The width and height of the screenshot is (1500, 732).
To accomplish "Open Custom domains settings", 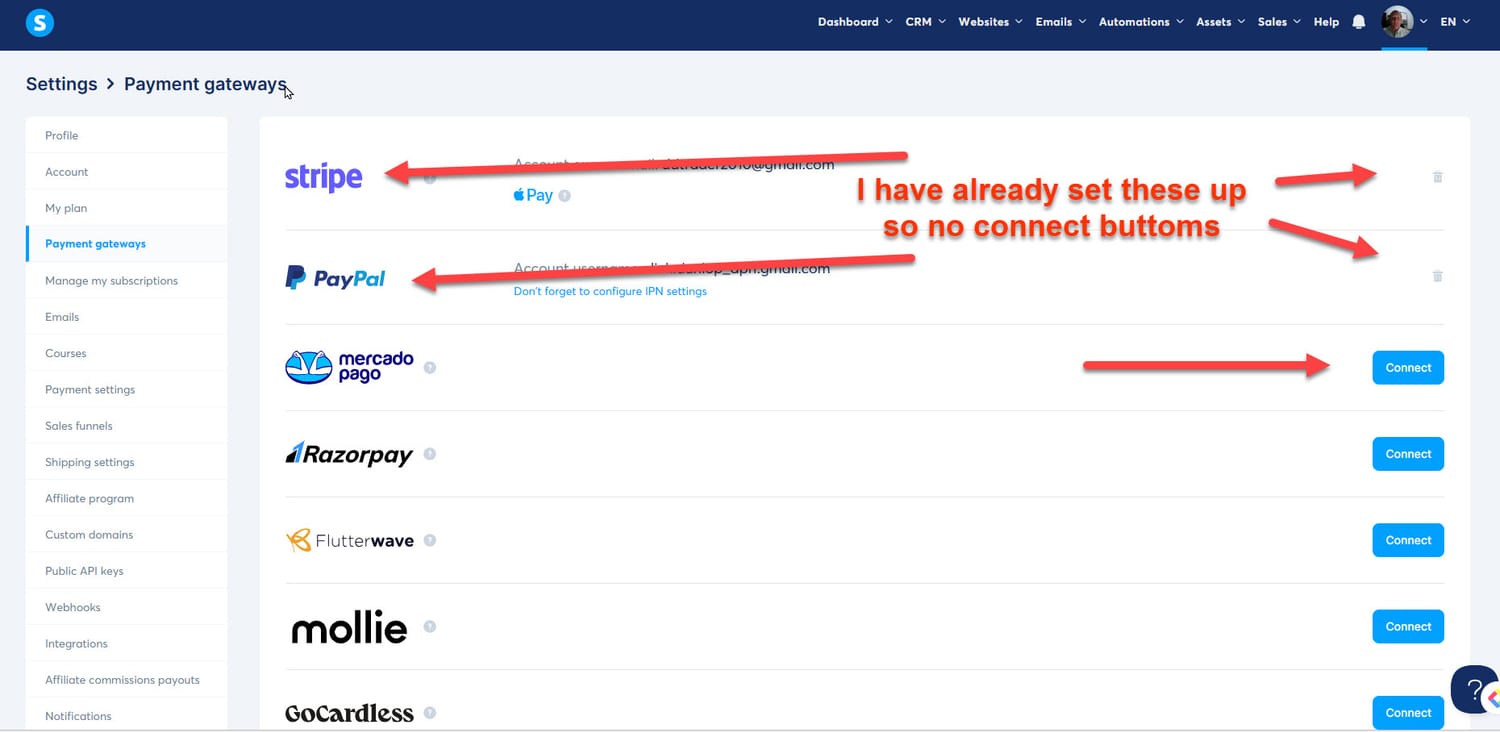I will (x=127, y=535).
